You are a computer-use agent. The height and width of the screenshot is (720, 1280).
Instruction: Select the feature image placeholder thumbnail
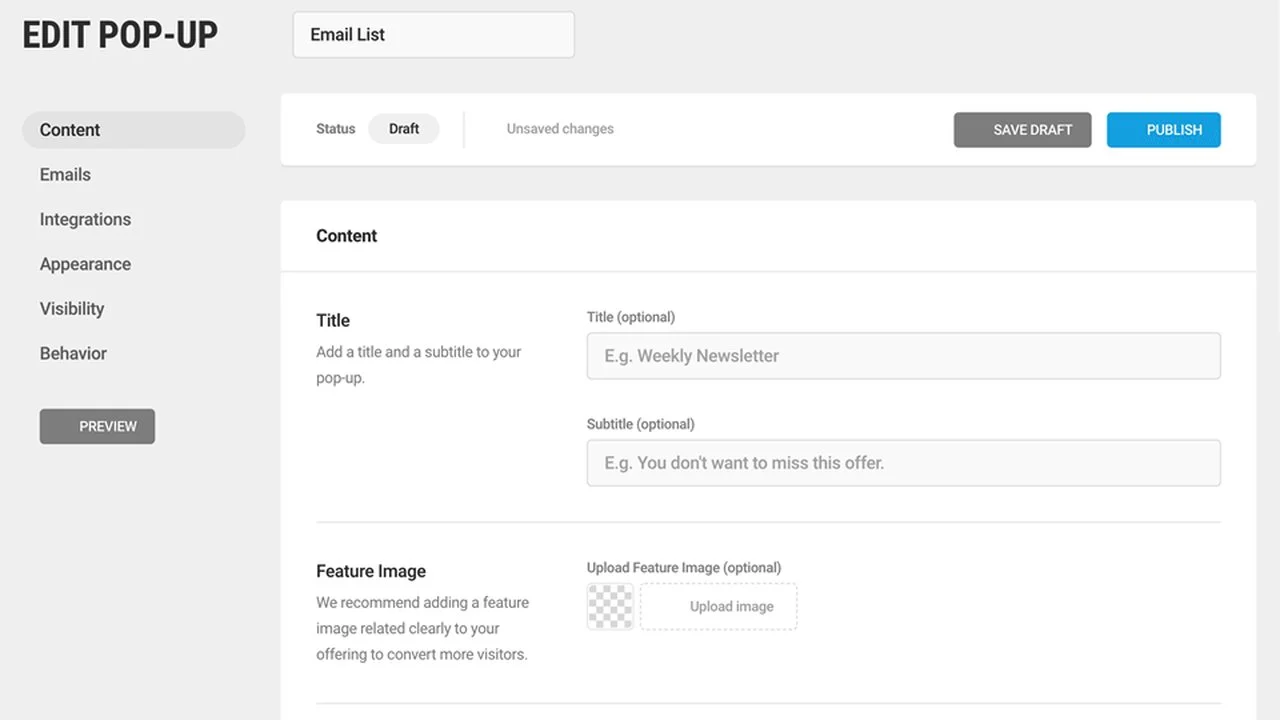tap(609, 606)
